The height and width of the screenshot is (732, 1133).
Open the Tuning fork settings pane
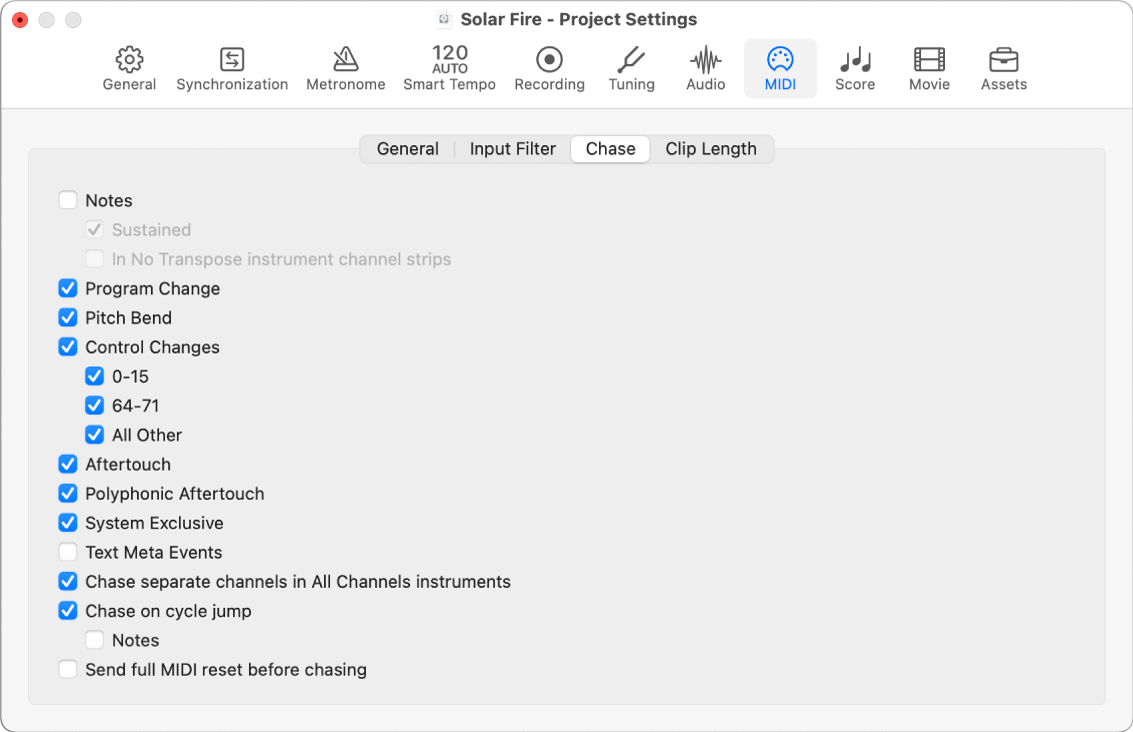(x=632, y=69)
